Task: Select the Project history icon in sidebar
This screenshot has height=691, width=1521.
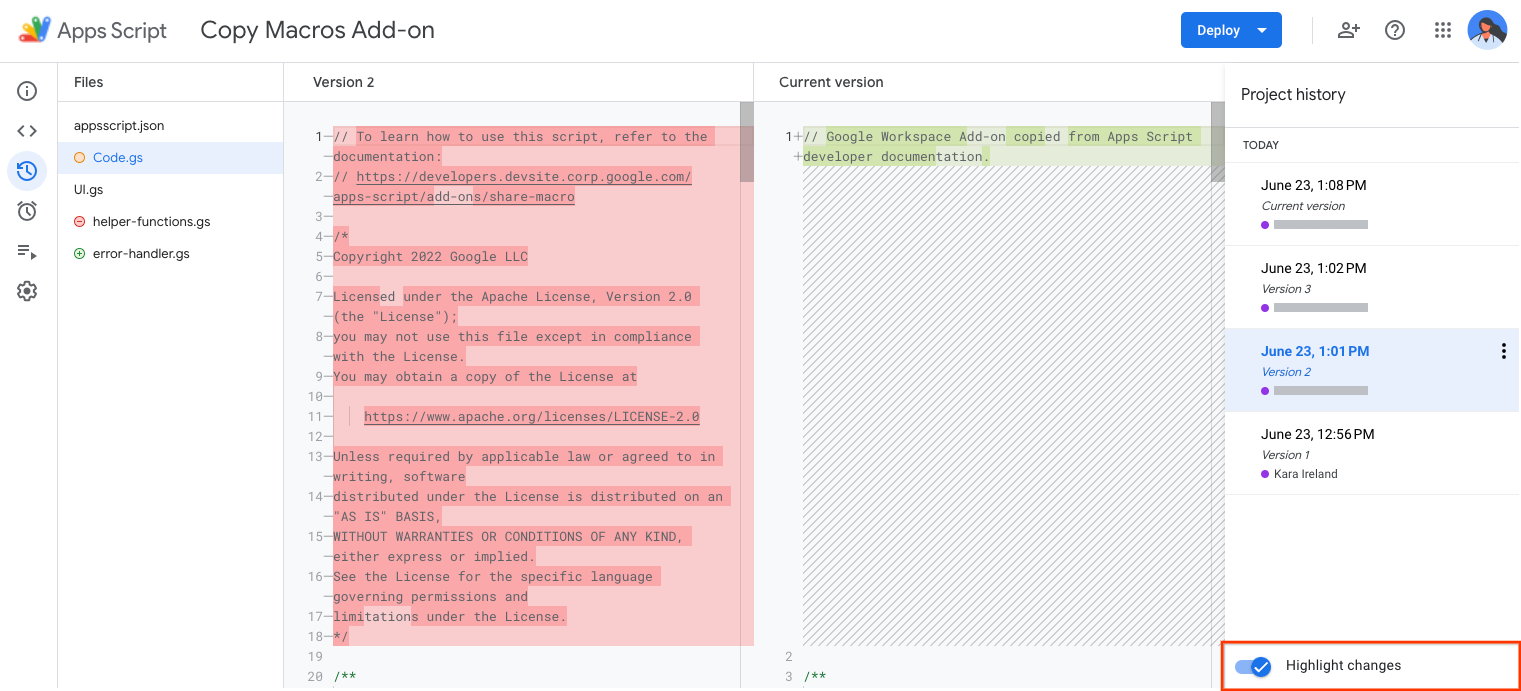Action: pos(27,171)
